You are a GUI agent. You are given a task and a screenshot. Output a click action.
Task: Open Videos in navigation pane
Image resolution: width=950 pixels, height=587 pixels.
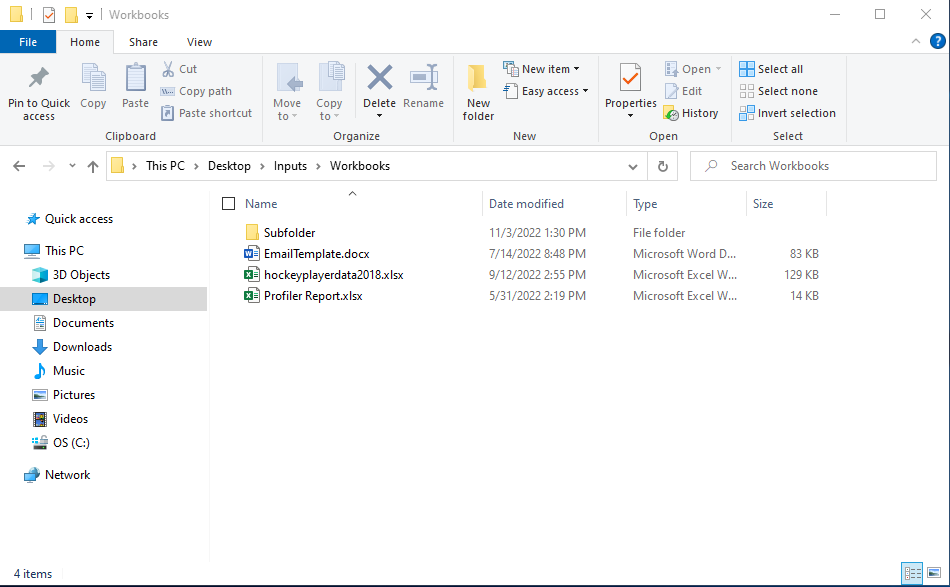[70, 419]
